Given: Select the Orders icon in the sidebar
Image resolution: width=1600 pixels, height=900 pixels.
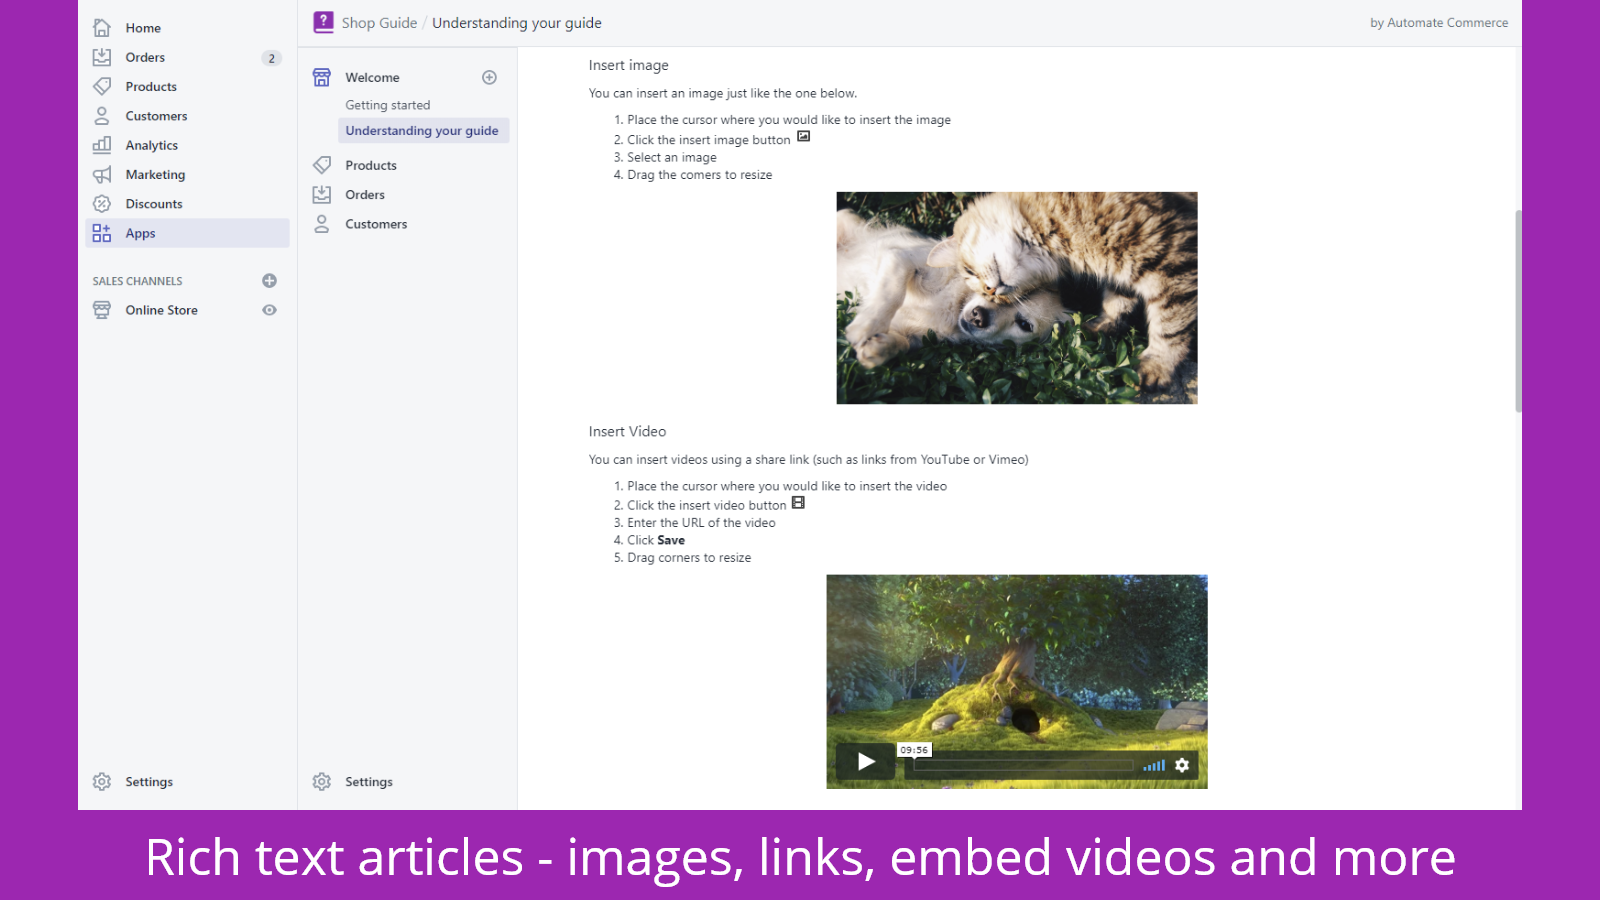Looking at the screenshot, I should [x=102, y=57].
